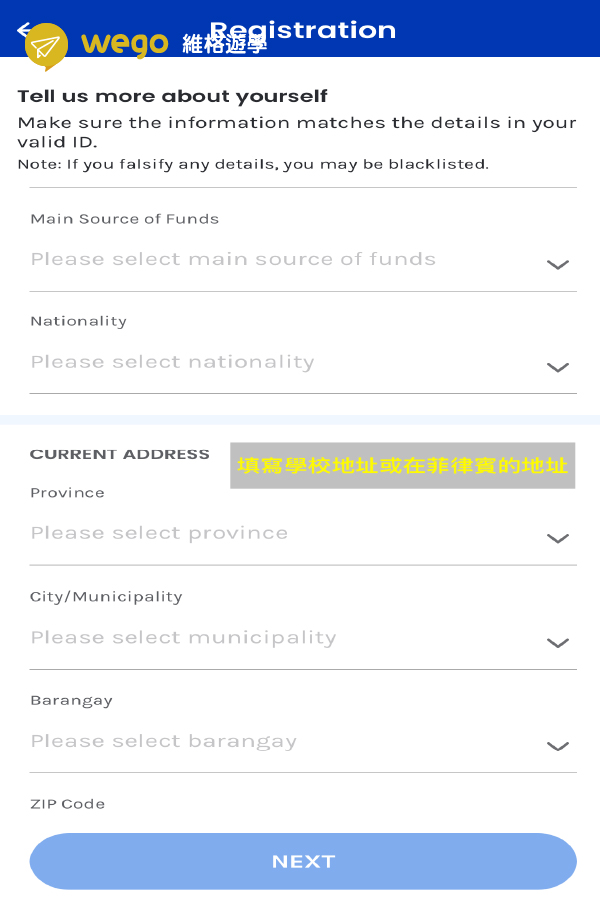This screenshot has width=600, height=900.
Task: Open 'Please select nationality' dropdown
Action: click(172, 362)
